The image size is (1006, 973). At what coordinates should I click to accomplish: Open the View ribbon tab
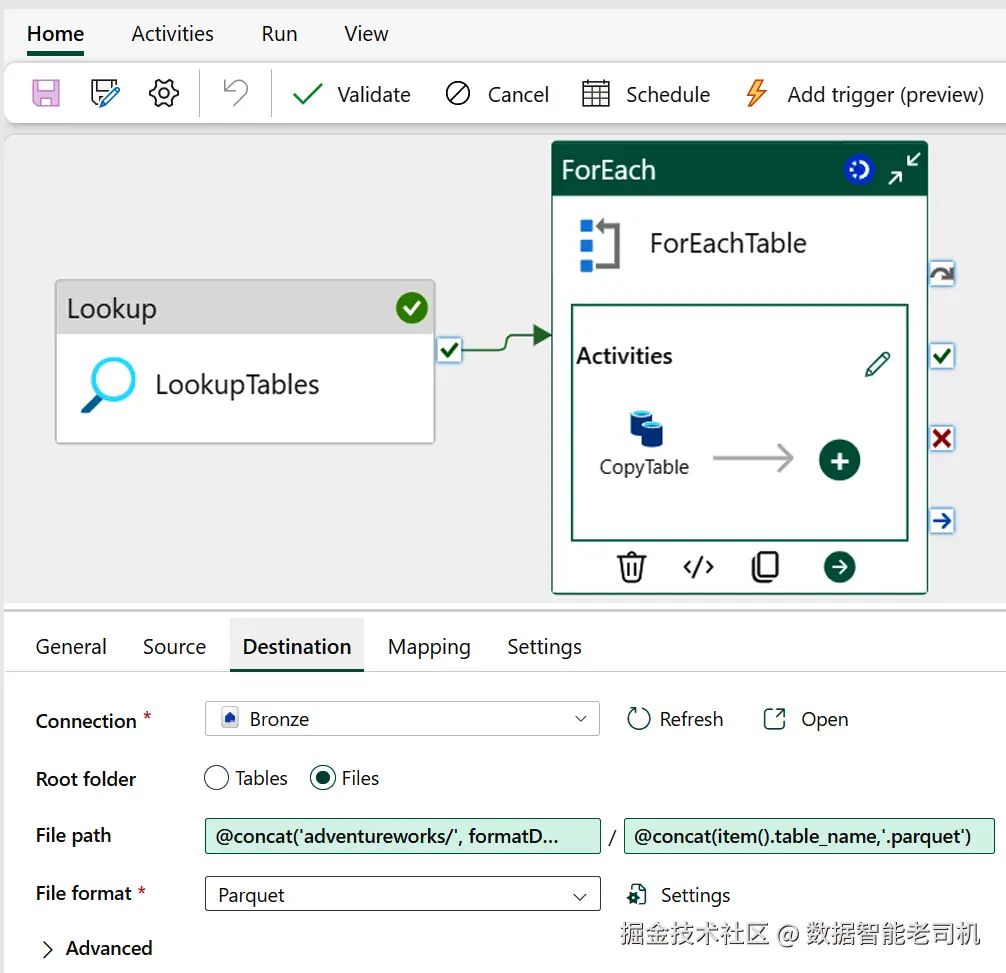coord(366,33)
